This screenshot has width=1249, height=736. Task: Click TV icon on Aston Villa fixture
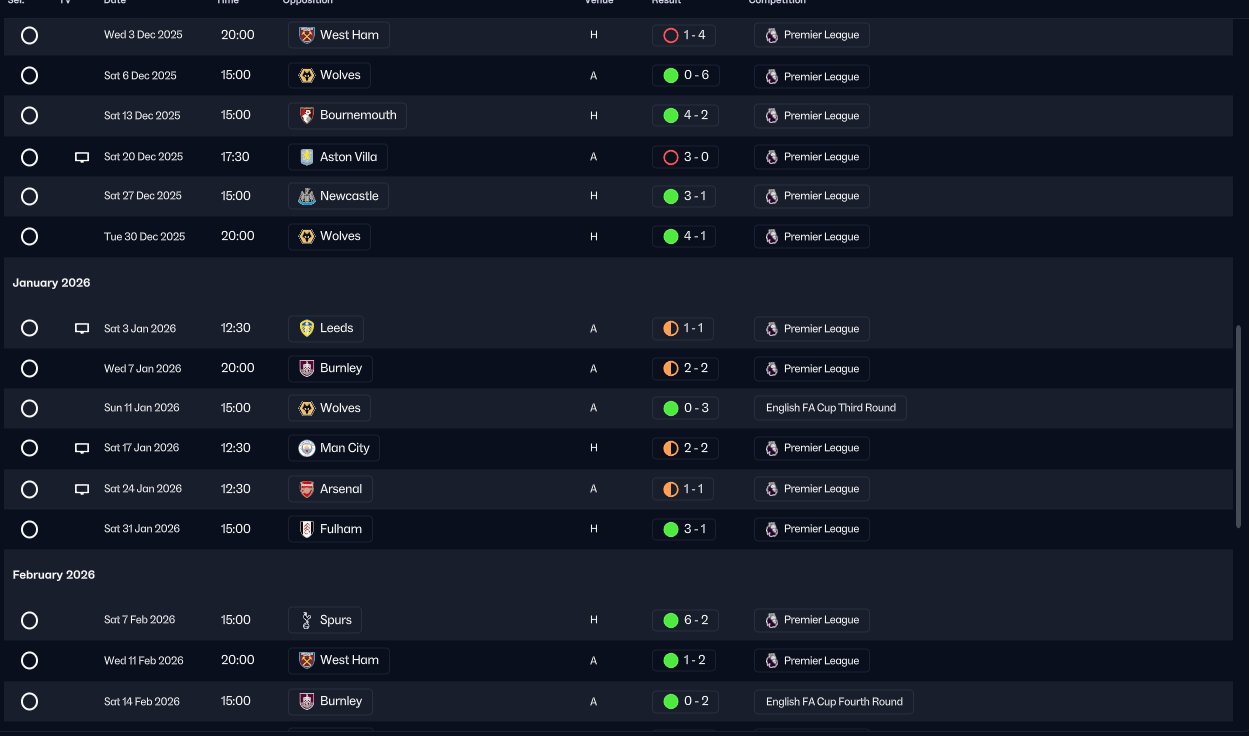click(x=83, y=157)
